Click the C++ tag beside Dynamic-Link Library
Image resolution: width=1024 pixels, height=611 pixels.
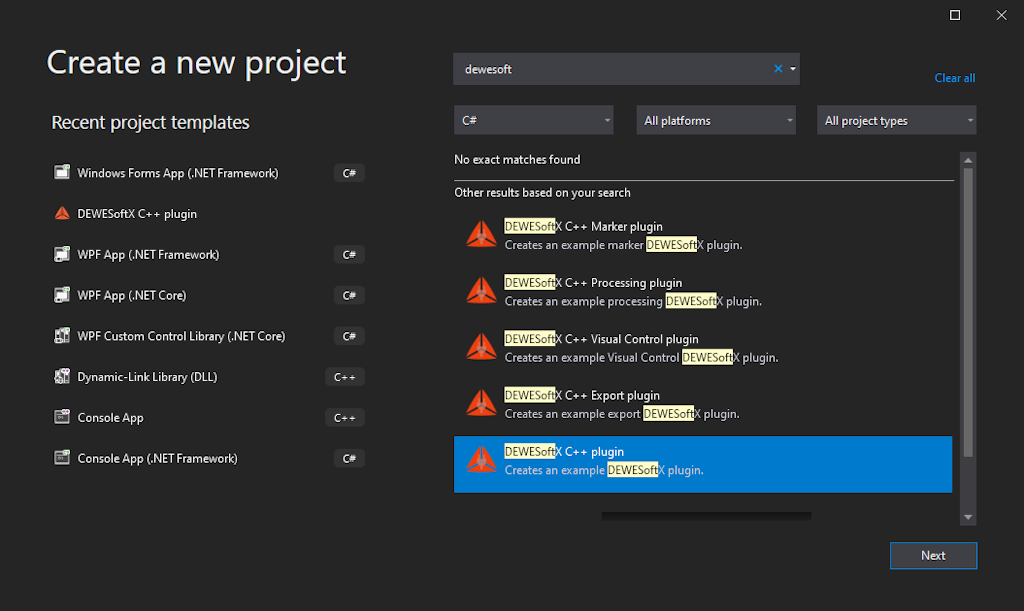345,377
